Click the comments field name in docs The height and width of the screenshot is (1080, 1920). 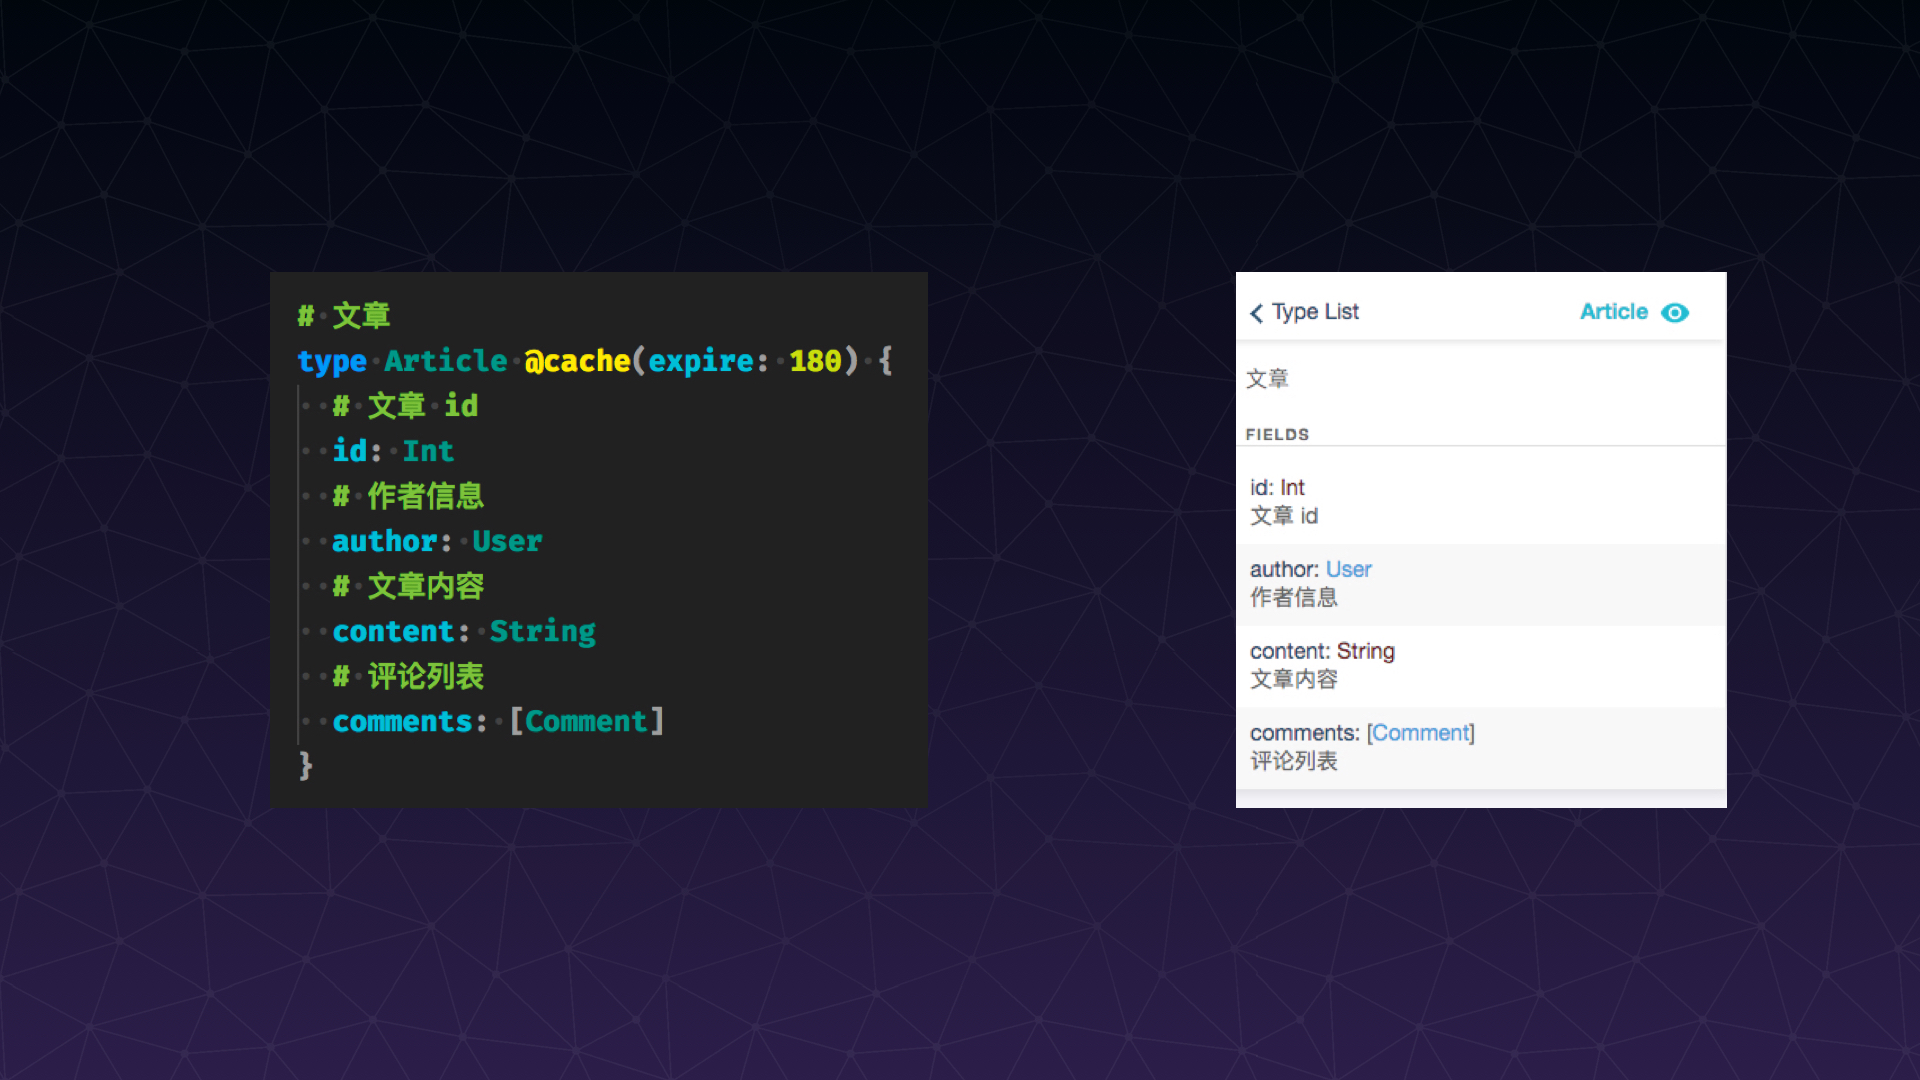tap(1302, 733)
